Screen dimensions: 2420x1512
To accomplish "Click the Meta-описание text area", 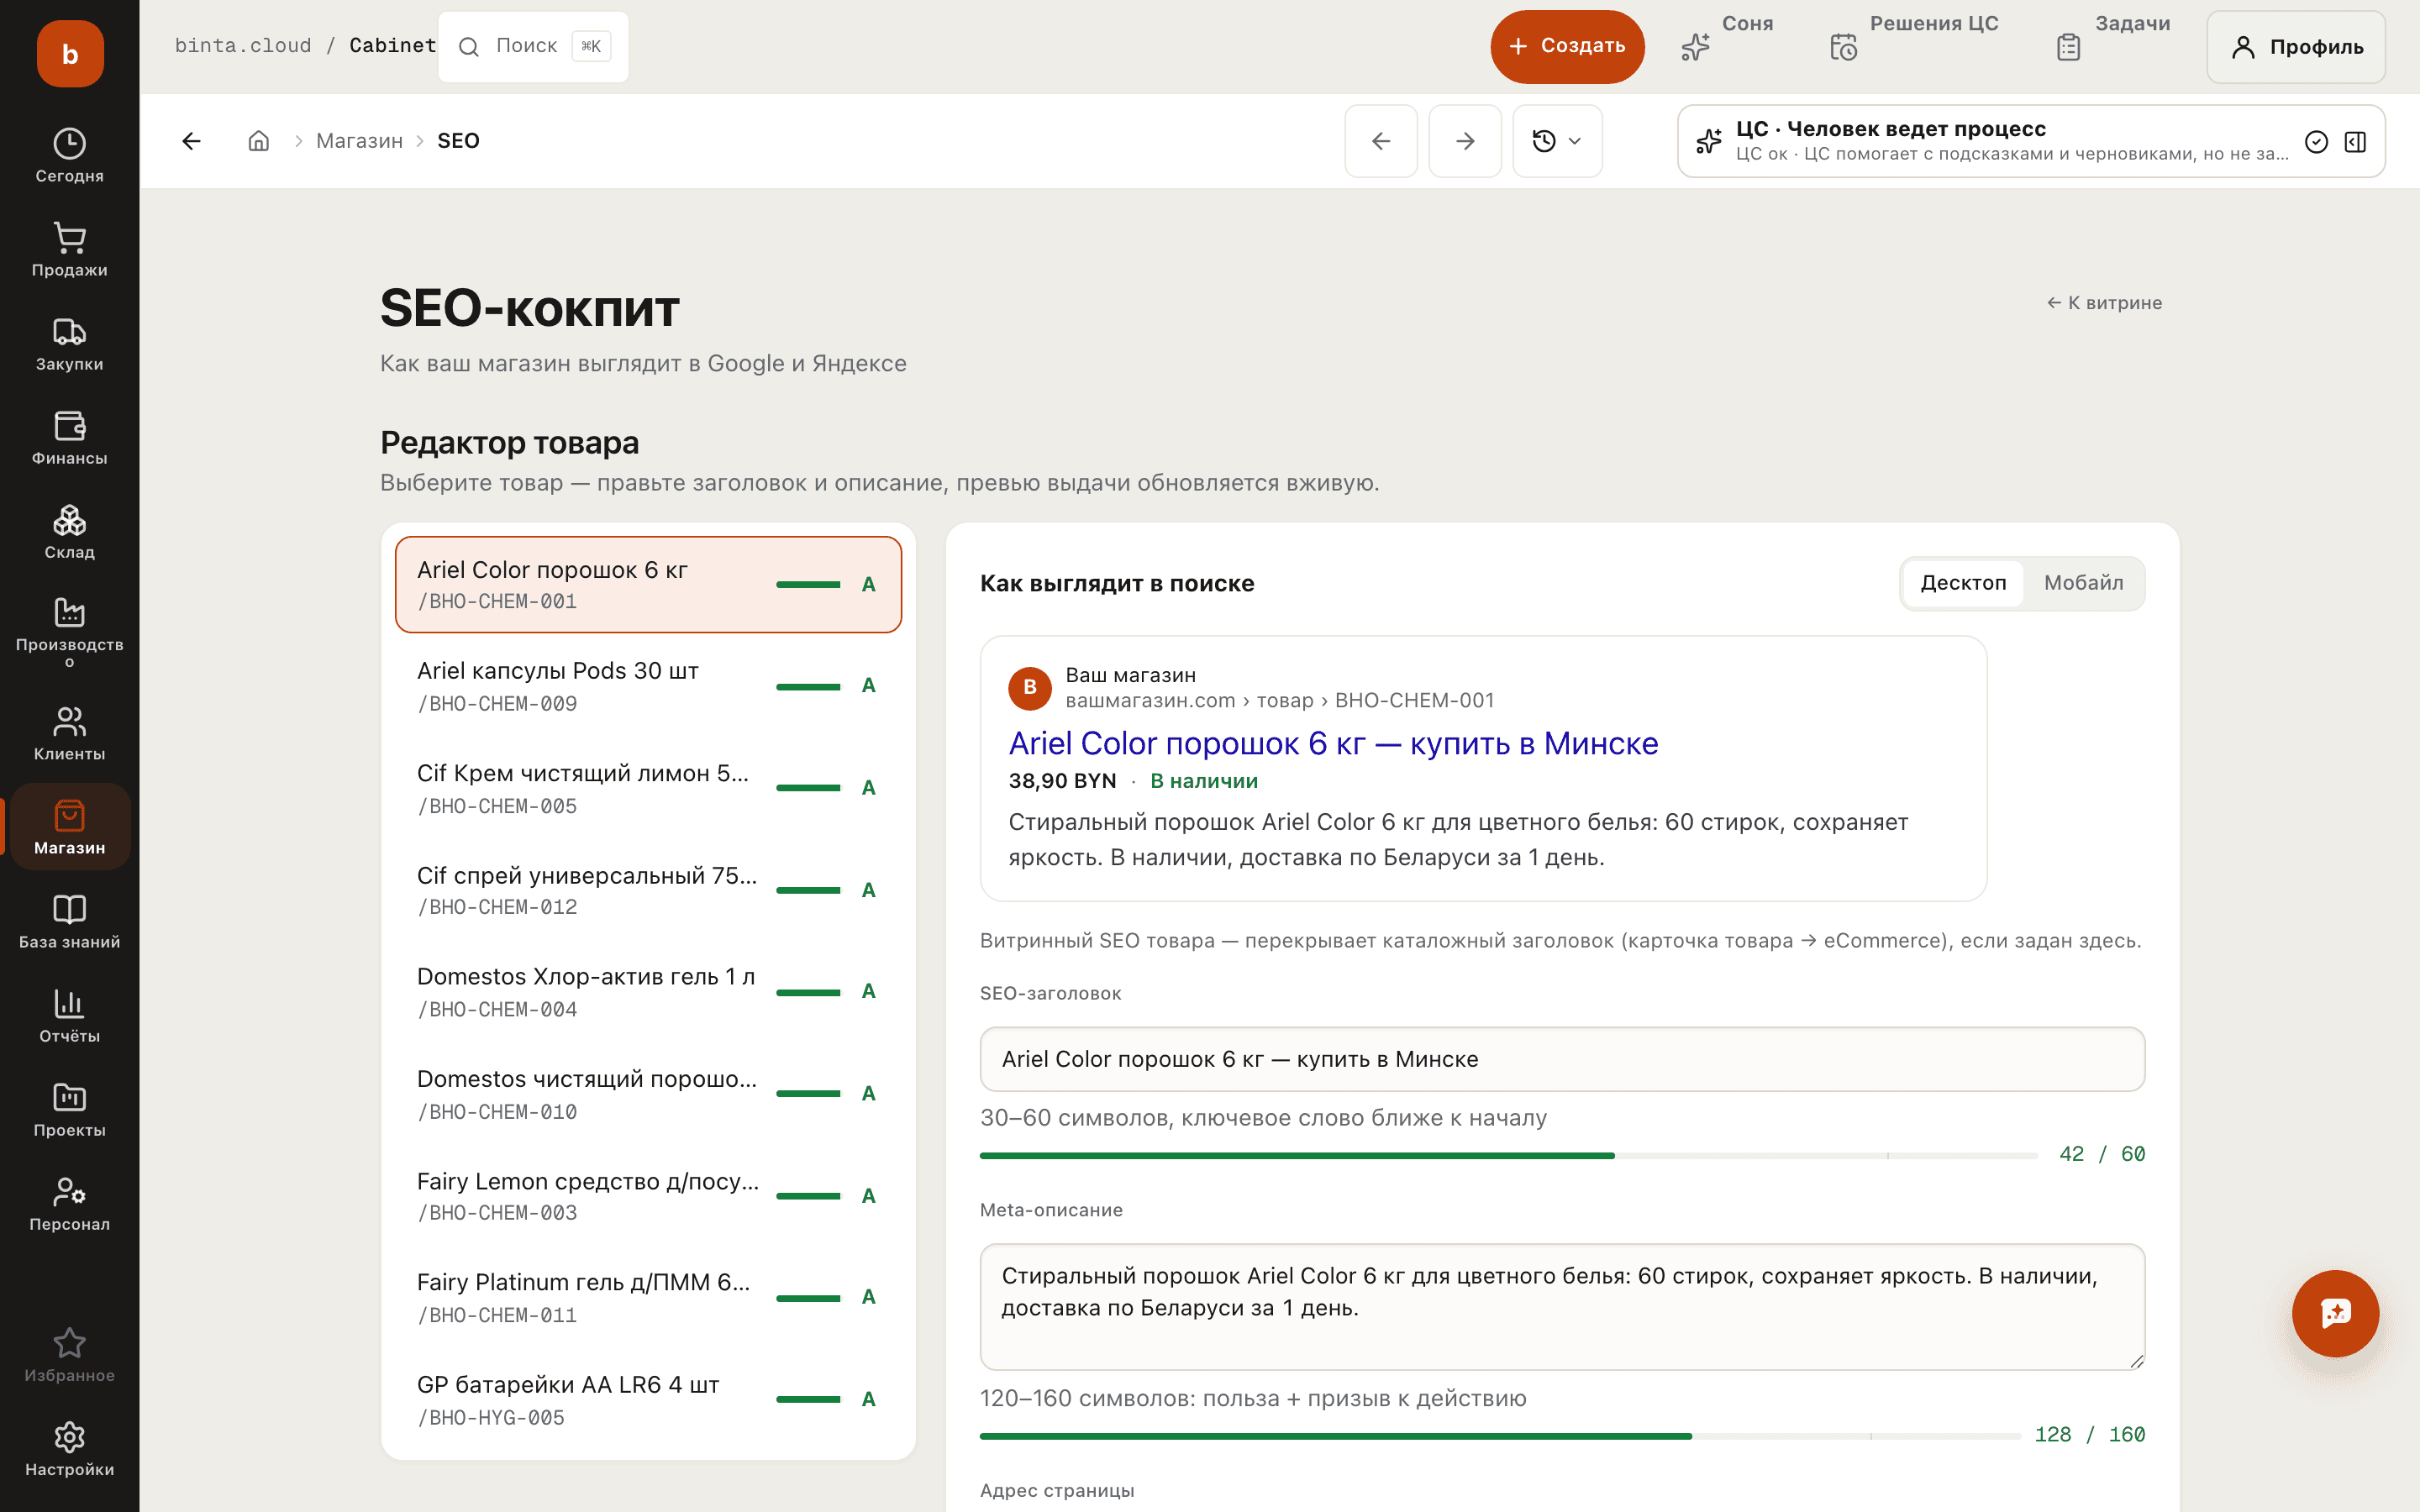I will (1562, 1306).
